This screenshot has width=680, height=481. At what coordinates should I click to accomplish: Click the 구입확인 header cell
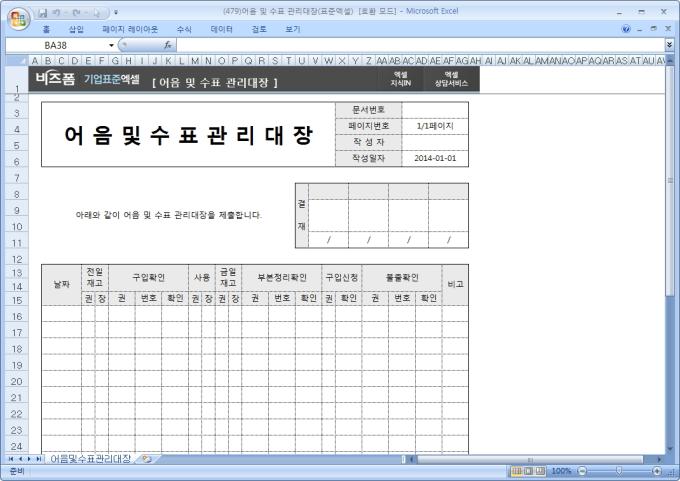148,278
